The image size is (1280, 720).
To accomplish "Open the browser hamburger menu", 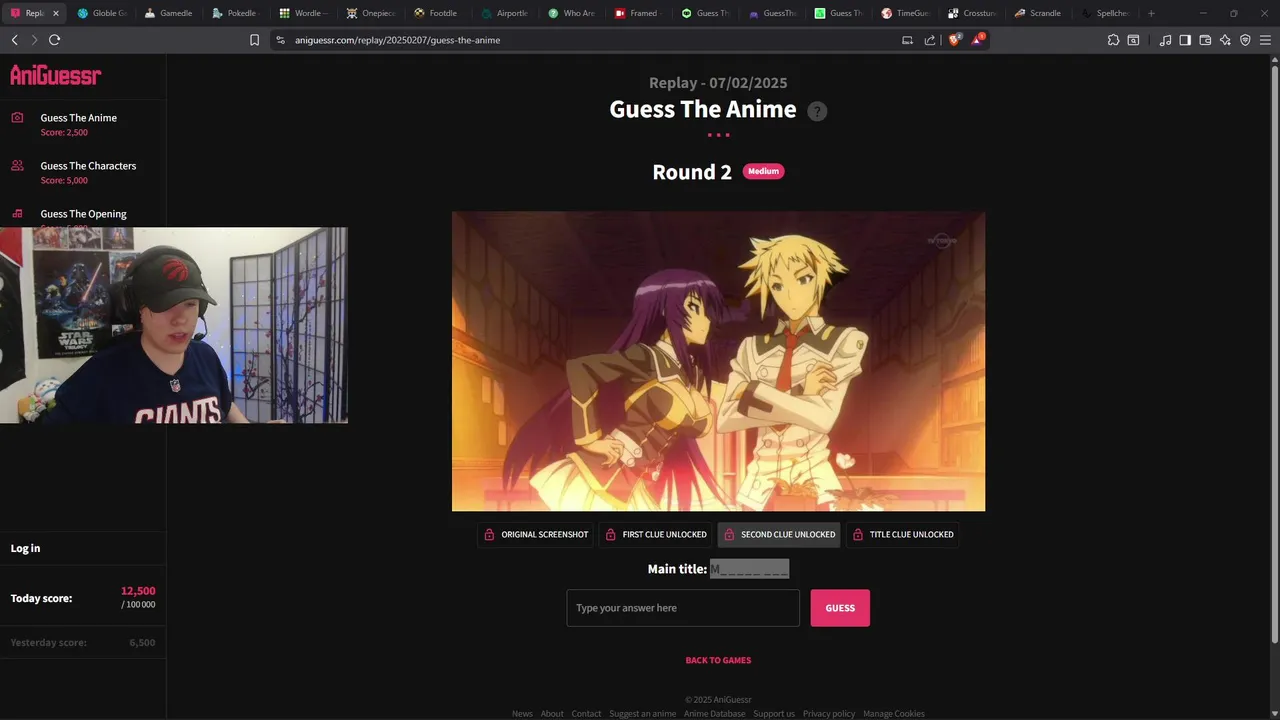I will pos(1265,40).
